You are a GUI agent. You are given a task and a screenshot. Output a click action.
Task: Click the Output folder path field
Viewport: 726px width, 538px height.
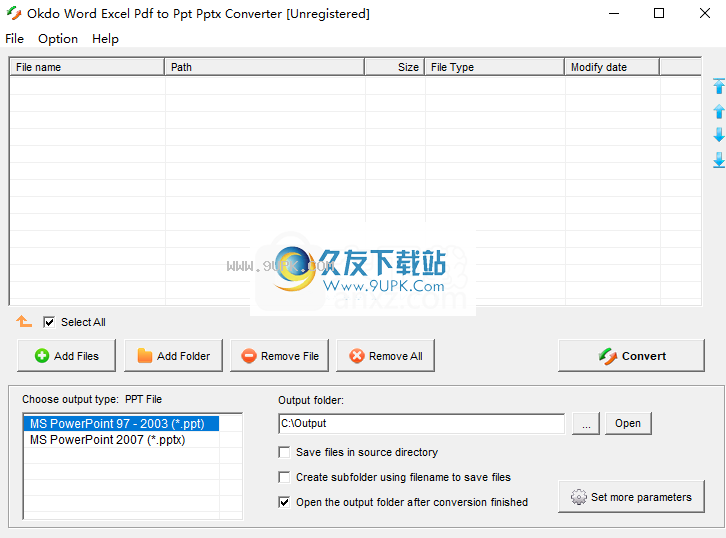pos(421,423)
